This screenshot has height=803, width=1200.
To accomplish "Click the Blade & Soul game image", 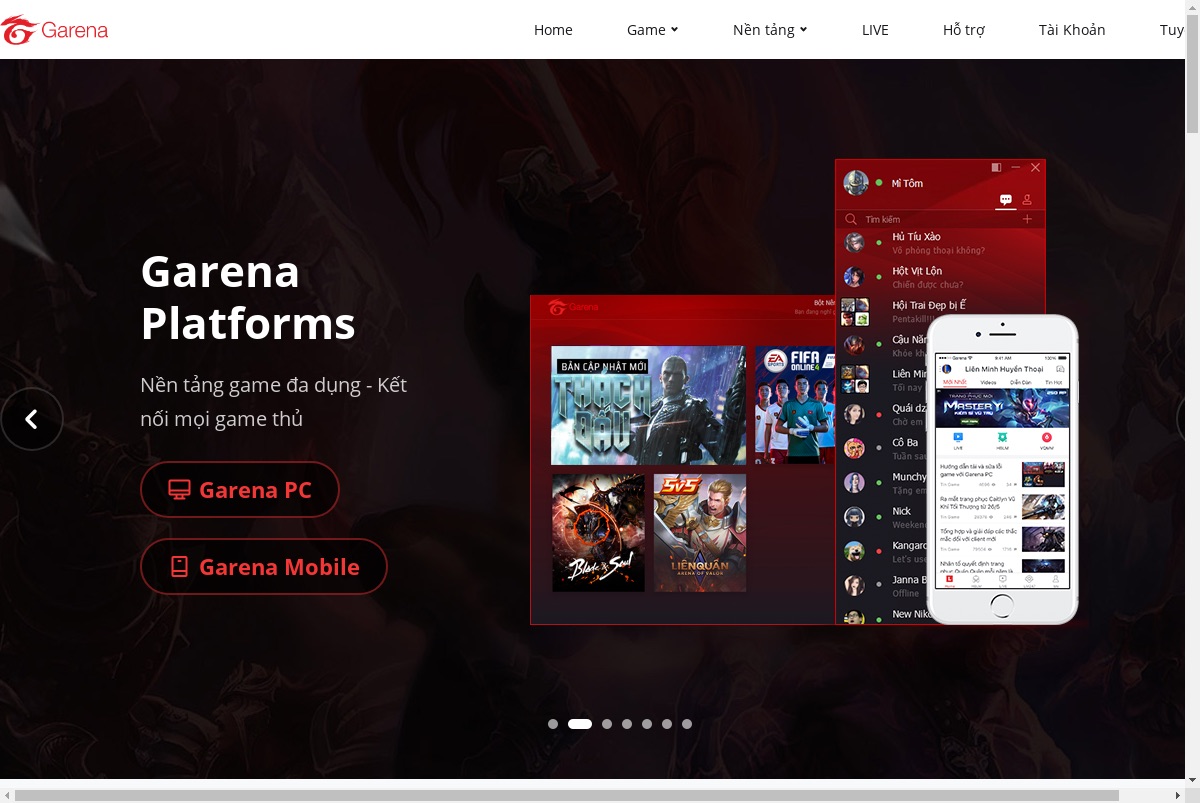I will coord(598,533).
